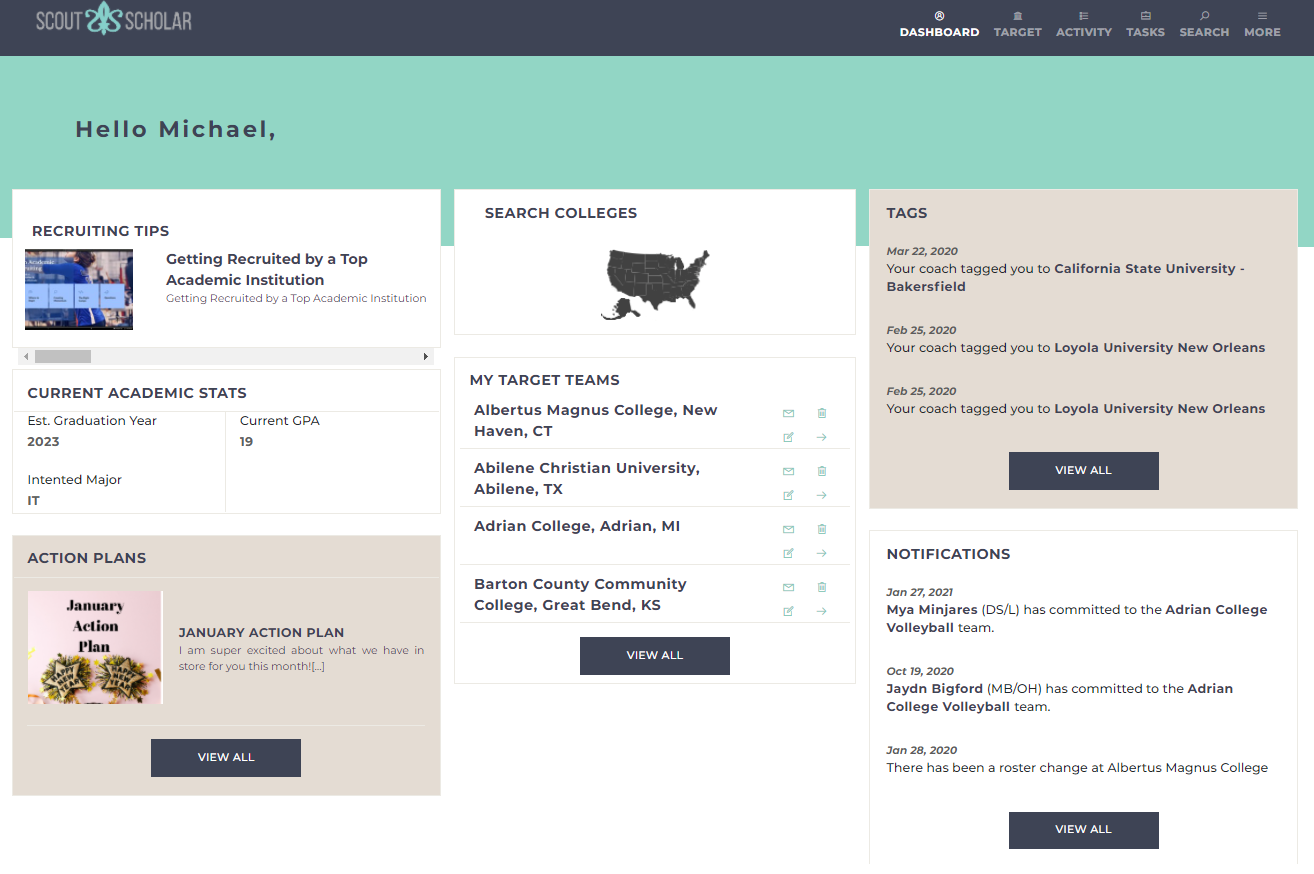Viewport: 1314px width, 874px height.
Task: Delete Adrian College with trash icon
Action: pyautogui.click(x=822, y=529)
